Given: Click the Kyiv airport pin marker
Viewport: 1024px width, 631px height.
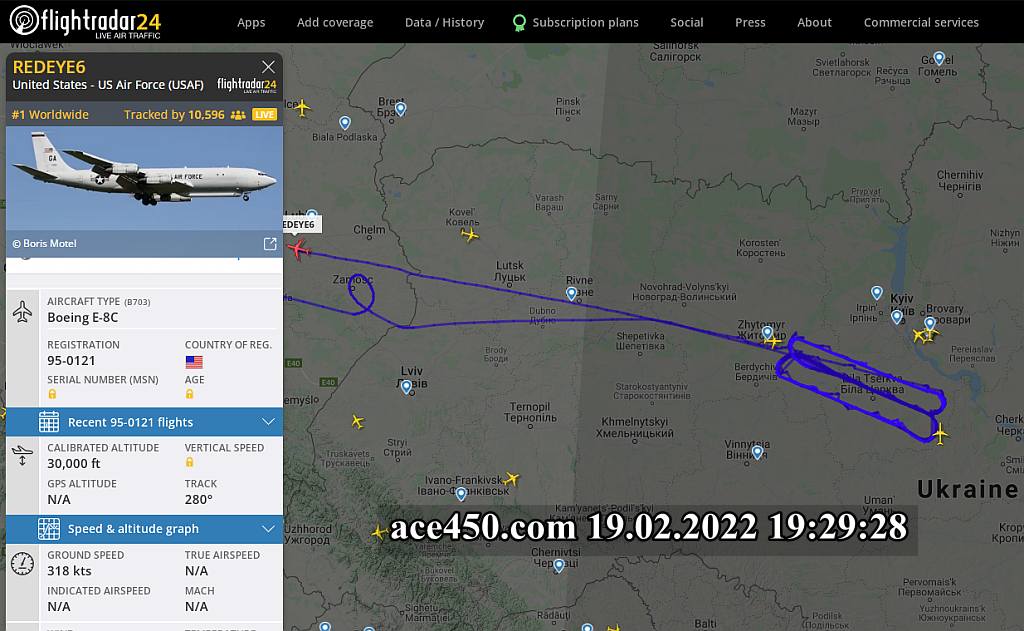Looking at the screenshot, I should pyautogui.click(x=897, y=317).
